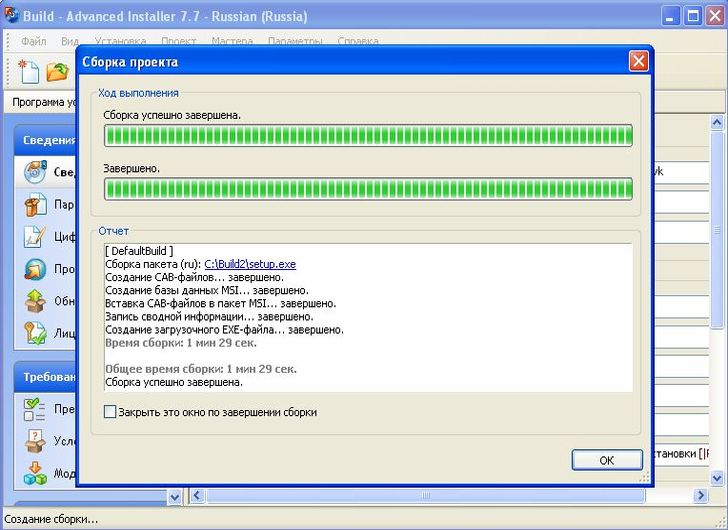Select the Prerequisites checklist icon
The width and height of the screenshot is (728, 530).
[x=35, y=409]
